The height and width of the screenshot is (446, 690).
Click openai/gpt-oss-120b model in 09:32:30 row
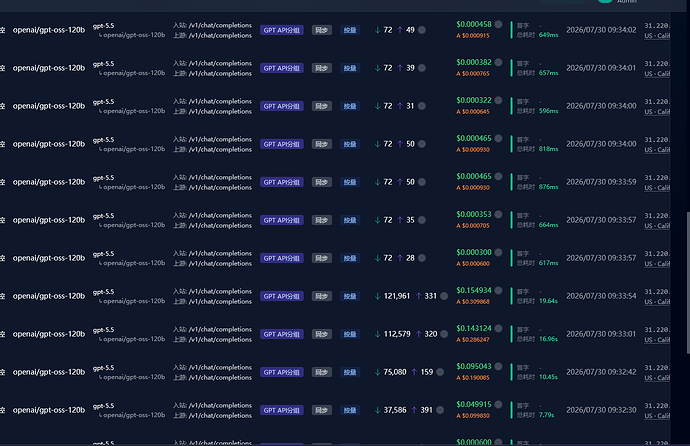pos(49,410)
